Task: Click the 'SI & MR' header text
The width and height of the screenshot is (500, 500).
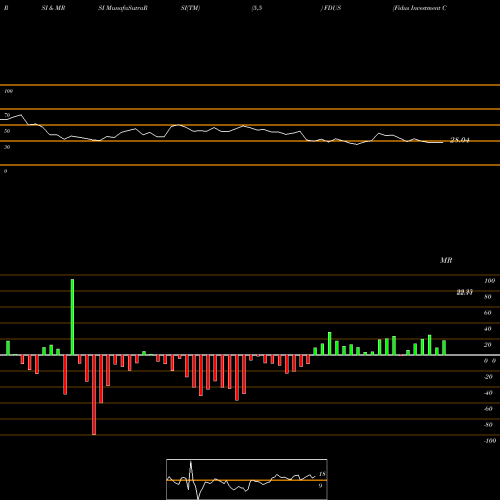Action: click(53, 8)
